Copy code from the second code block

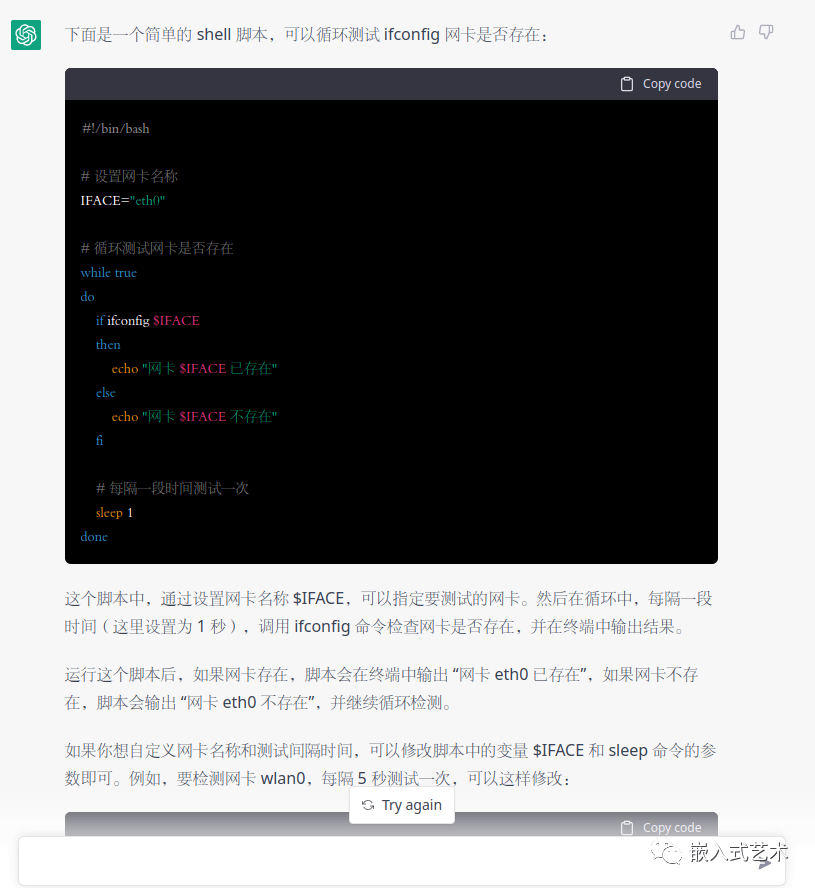tap(660, 827)
